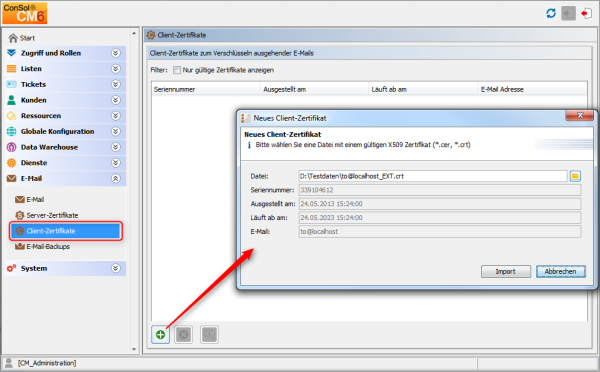Click the E-Mail field in dialog
Screen dimensions: 600x372
(x=440, y=231)
